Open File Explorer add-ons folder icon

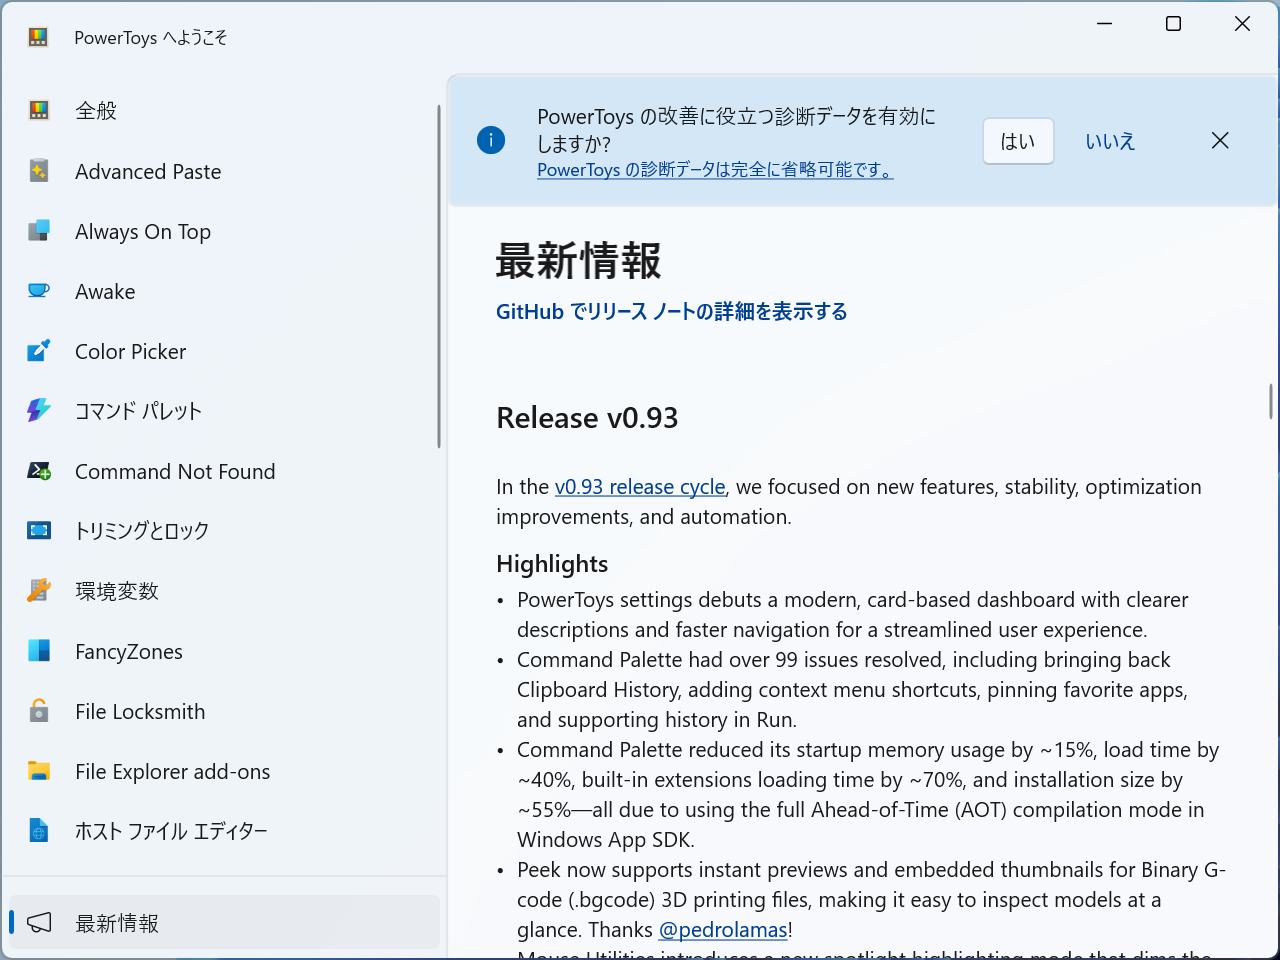click(x=38, y=771)
